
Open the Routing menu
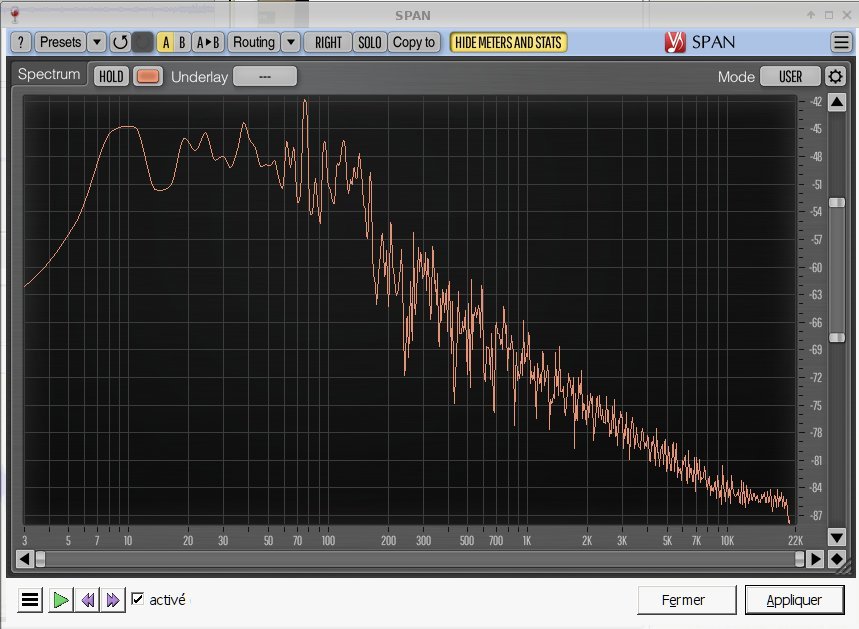click(x=254, y=42)
